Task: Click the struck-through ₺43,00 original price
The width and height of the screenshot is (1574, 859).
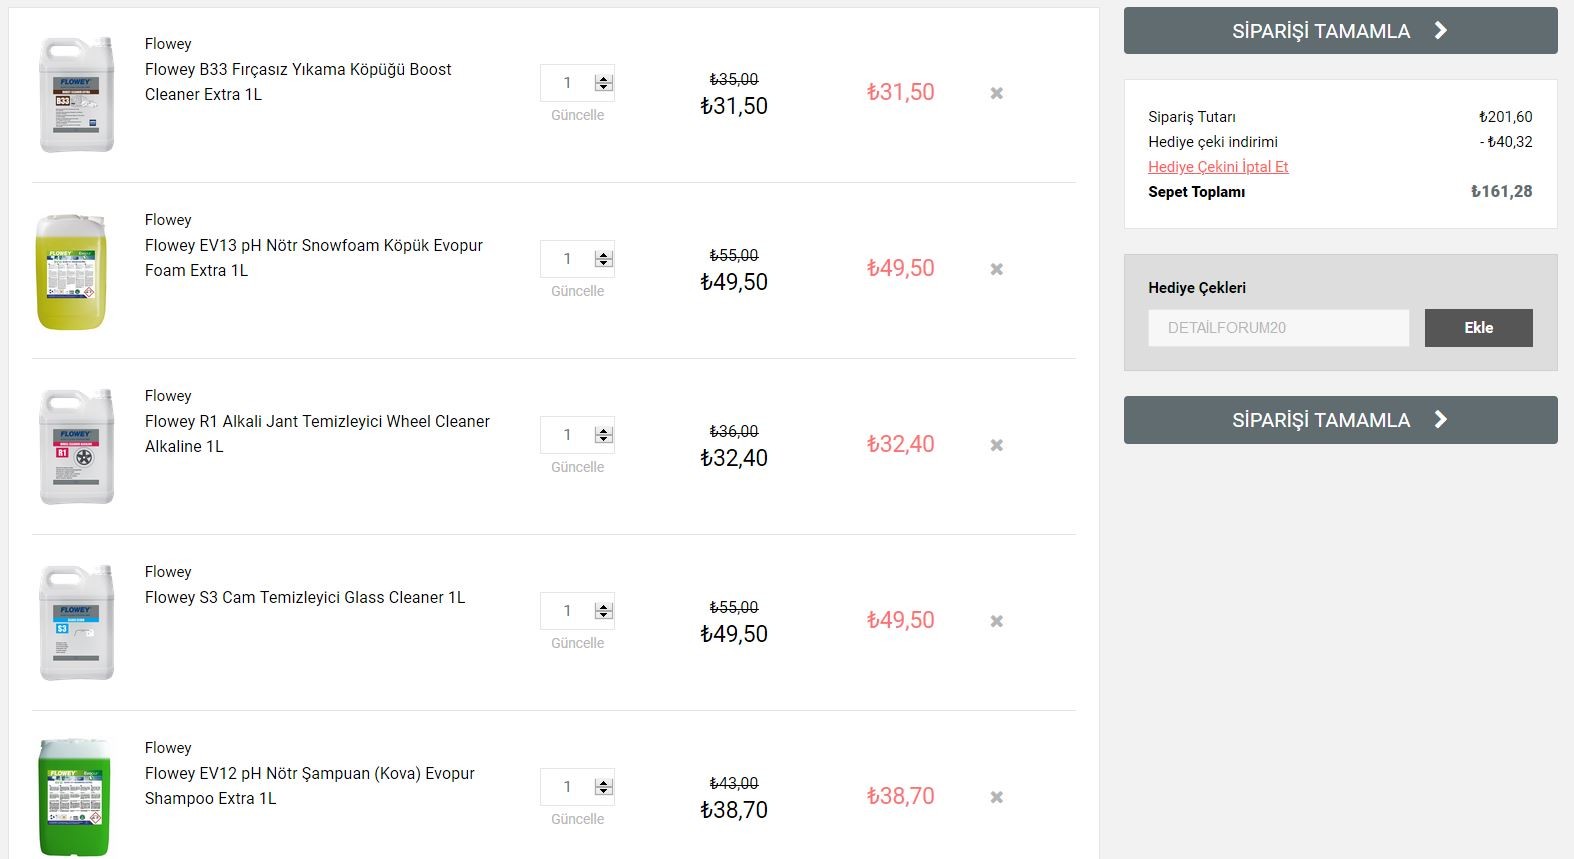Action: tap(734, 784)
